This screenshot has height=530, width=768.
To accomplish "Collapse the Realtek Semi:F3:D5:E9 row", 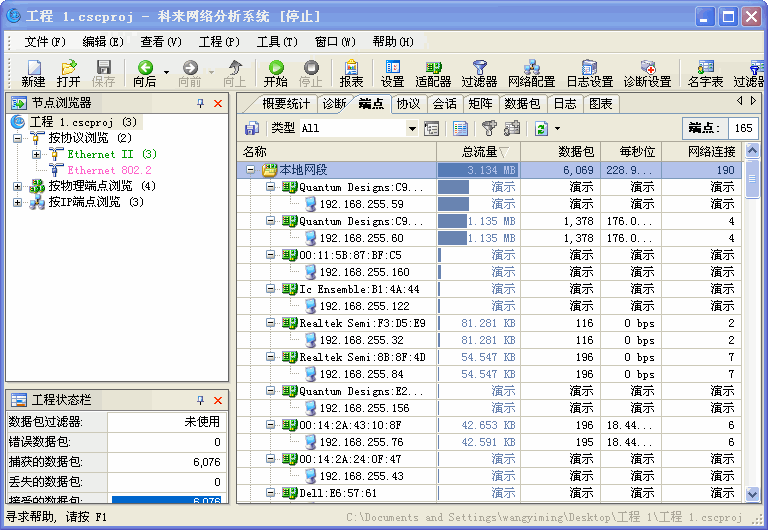I will tap(270, 323).
